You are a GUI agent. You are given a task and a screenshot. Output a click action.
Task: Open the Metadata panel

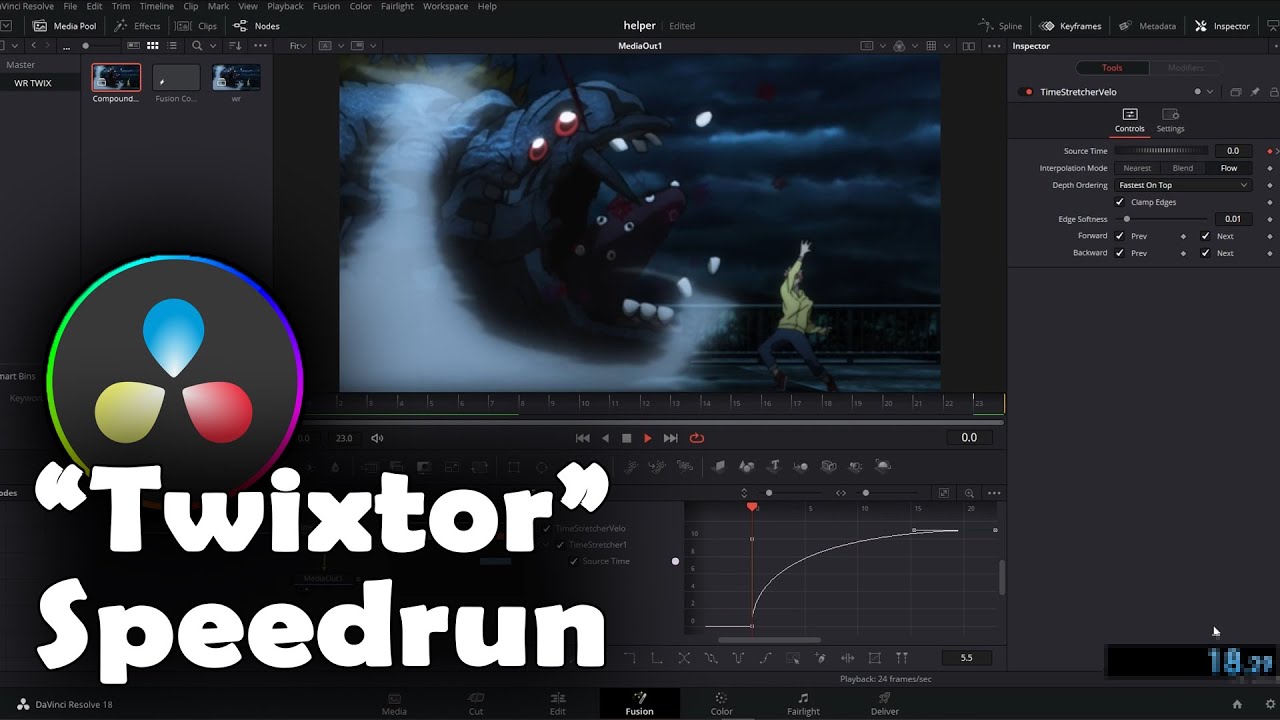coord(1147,26)
